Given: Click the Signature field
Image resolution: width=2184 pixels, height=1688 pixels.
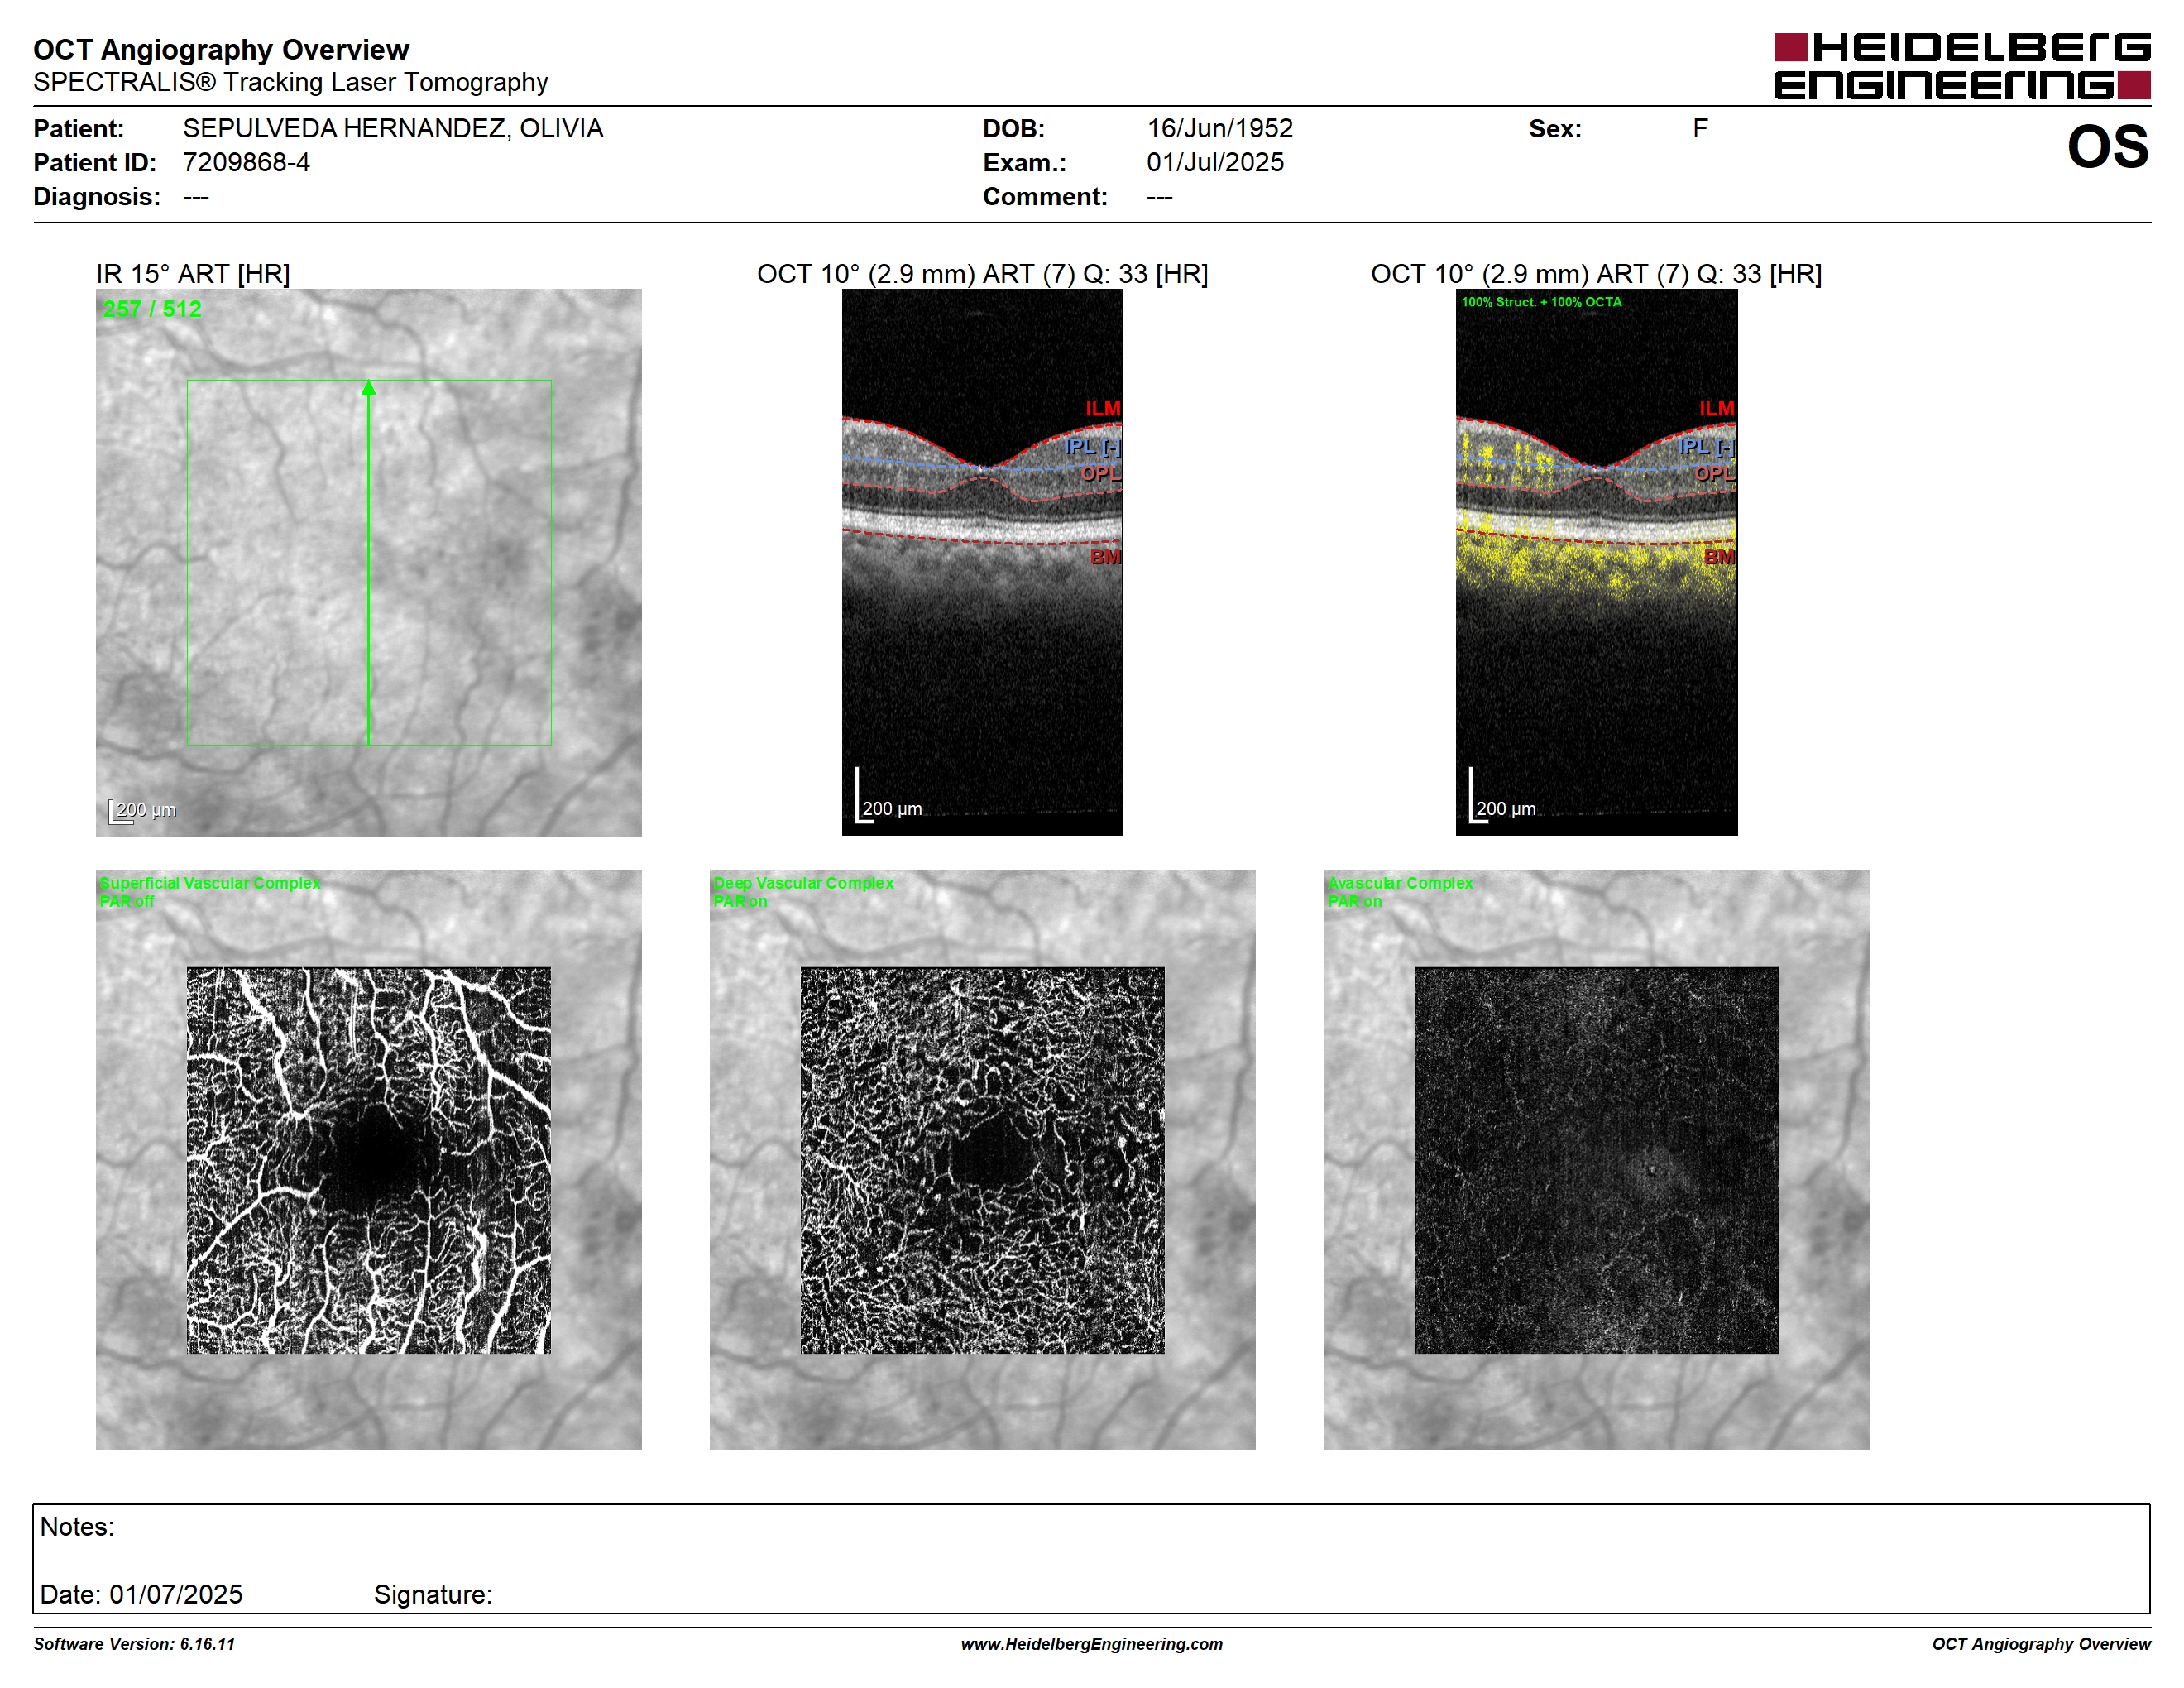Looking at the screenshot, I should click(x=433, y=1594).
